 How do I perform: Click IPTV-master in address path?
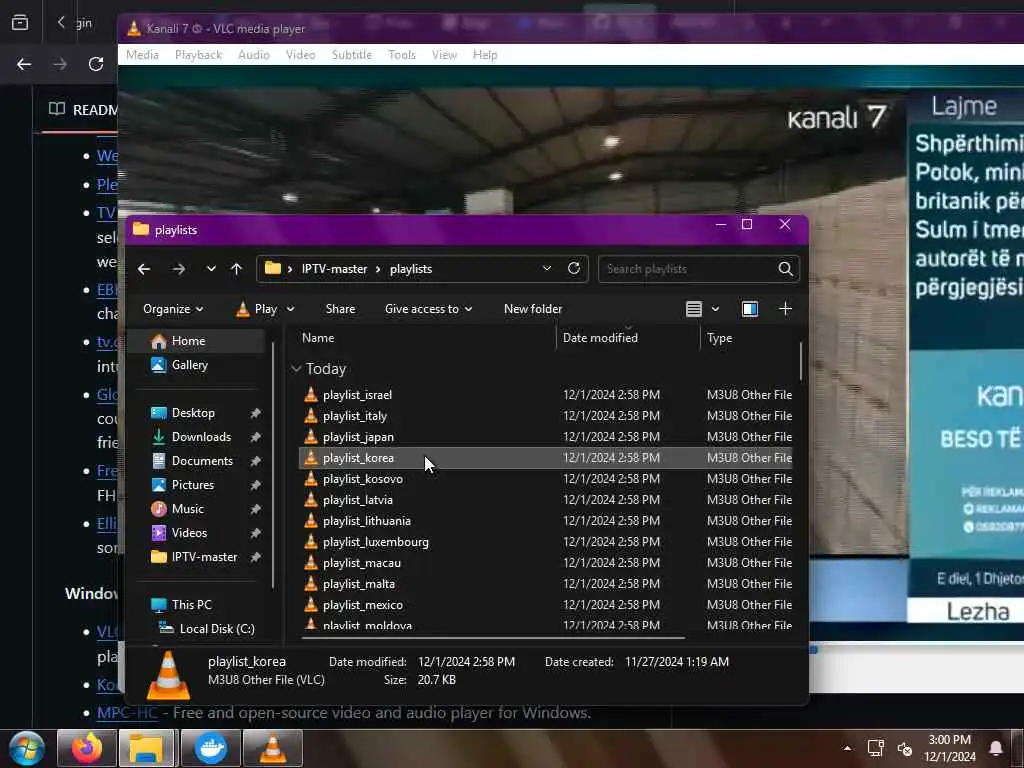(x=334, y=269)
